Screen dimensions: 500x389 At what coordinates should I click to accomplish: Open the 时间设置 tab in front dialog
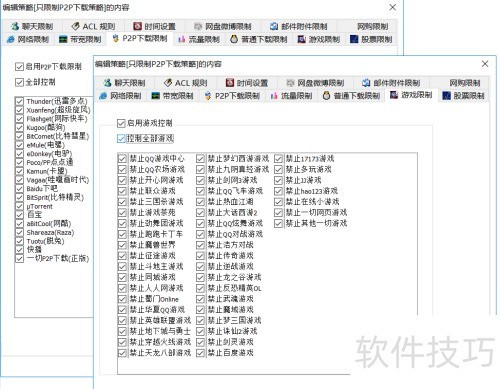pyautogui.click(x=247, y=83)
